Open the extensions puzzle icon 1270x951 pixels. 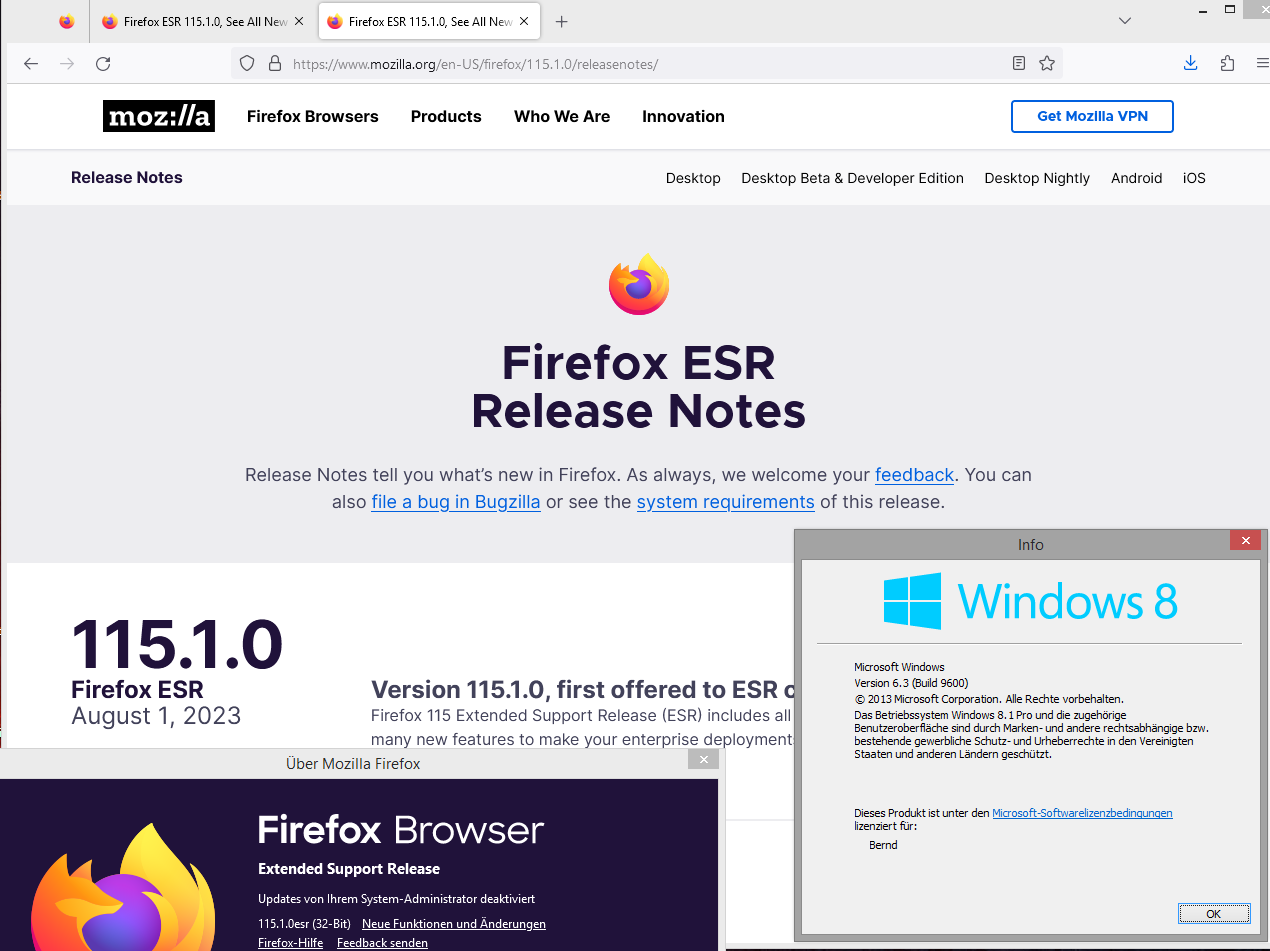tap(1227, 63)
